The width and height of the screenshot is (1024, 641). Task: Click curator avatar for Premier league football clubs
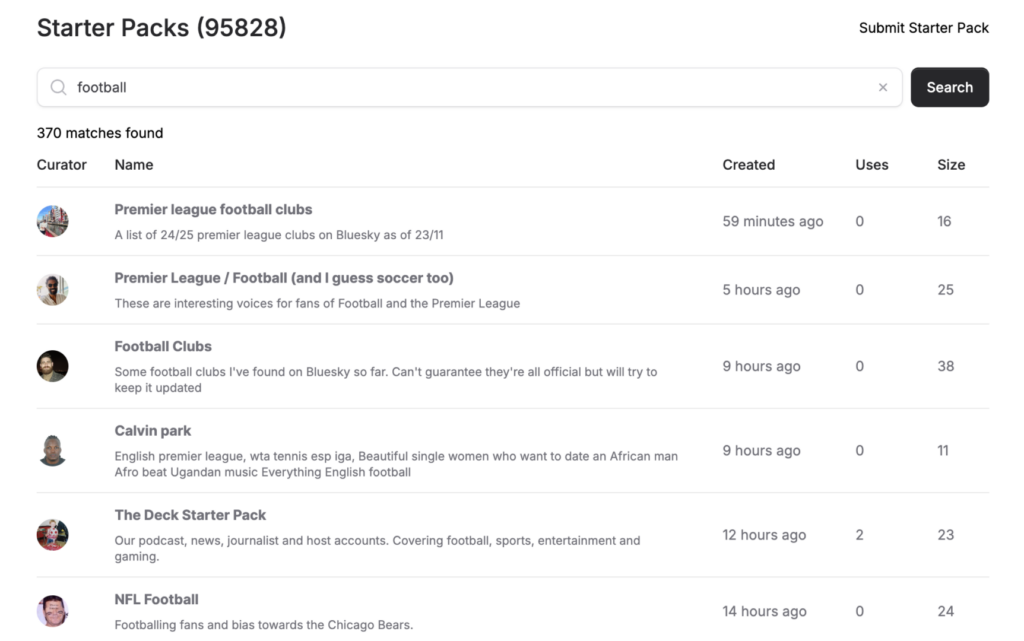pyautogui.click(x=53, y=221)
